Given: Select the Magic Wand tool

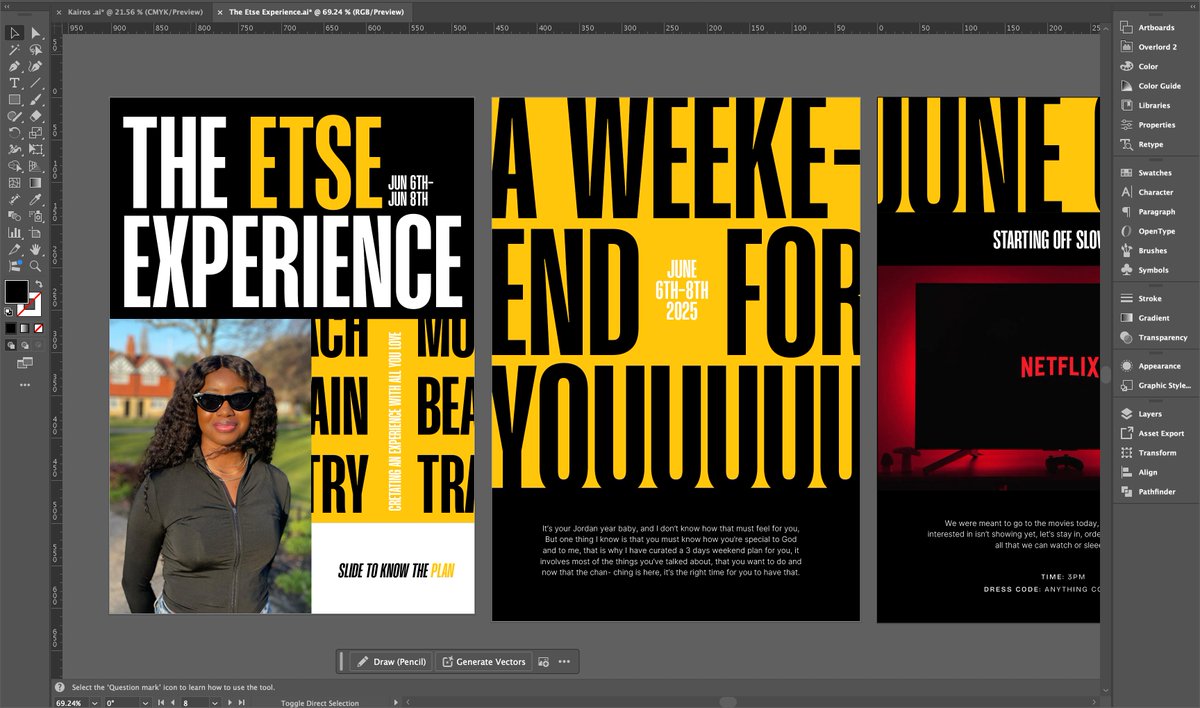Looking at the screenshot, I should point(14,49).
